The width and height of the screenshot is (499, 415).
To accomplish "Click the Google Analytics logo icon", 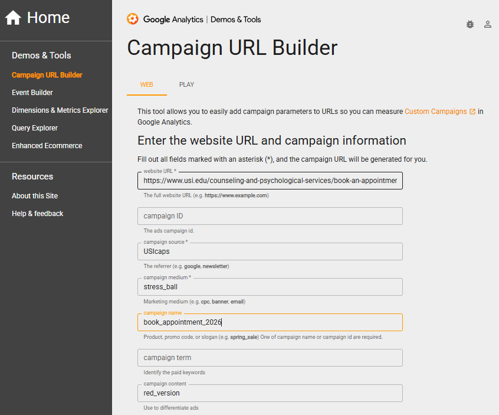I will [133, 19].
